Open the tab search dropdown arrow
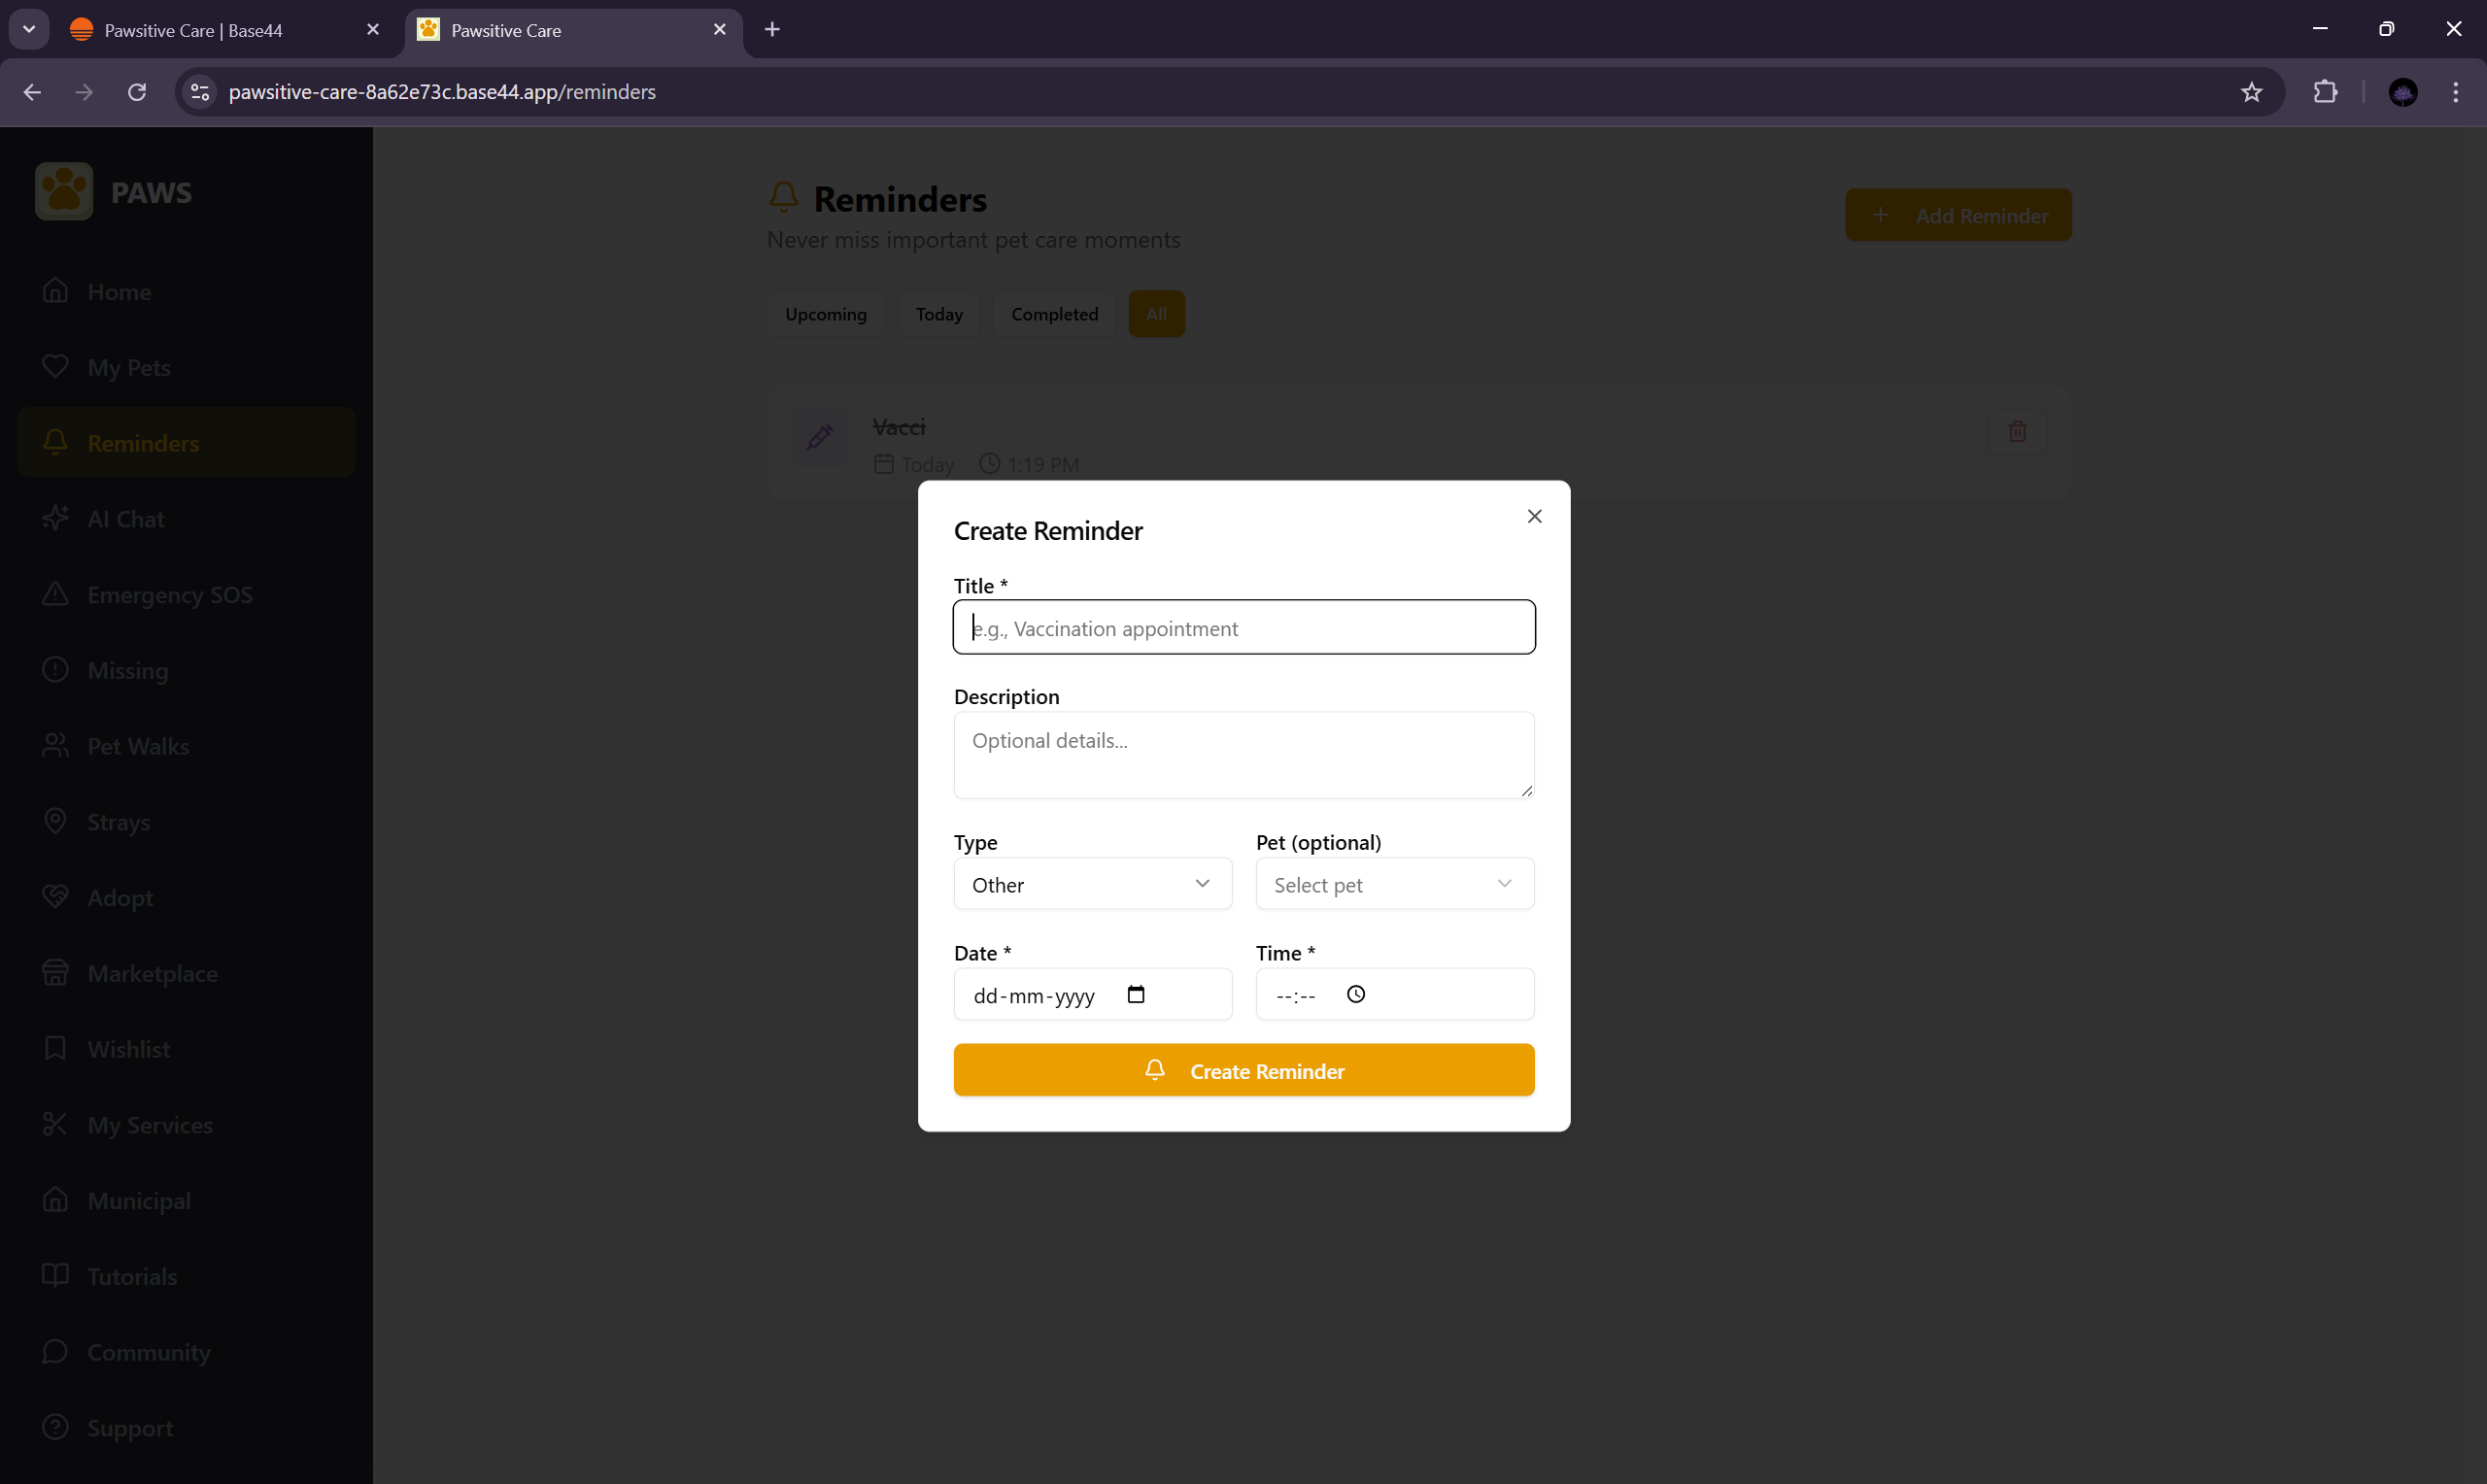2487x1484 pixels. click(29, 29)
